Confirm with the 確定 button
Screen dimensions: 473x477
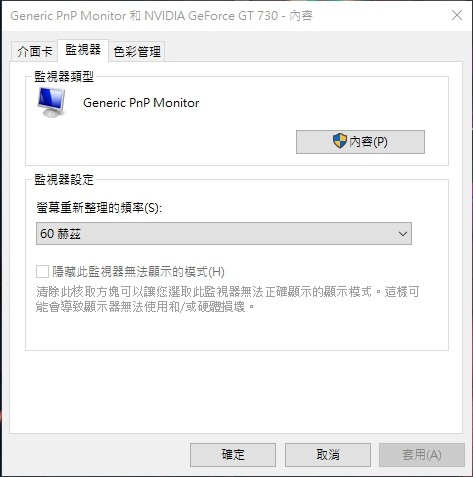click(233, 455)
